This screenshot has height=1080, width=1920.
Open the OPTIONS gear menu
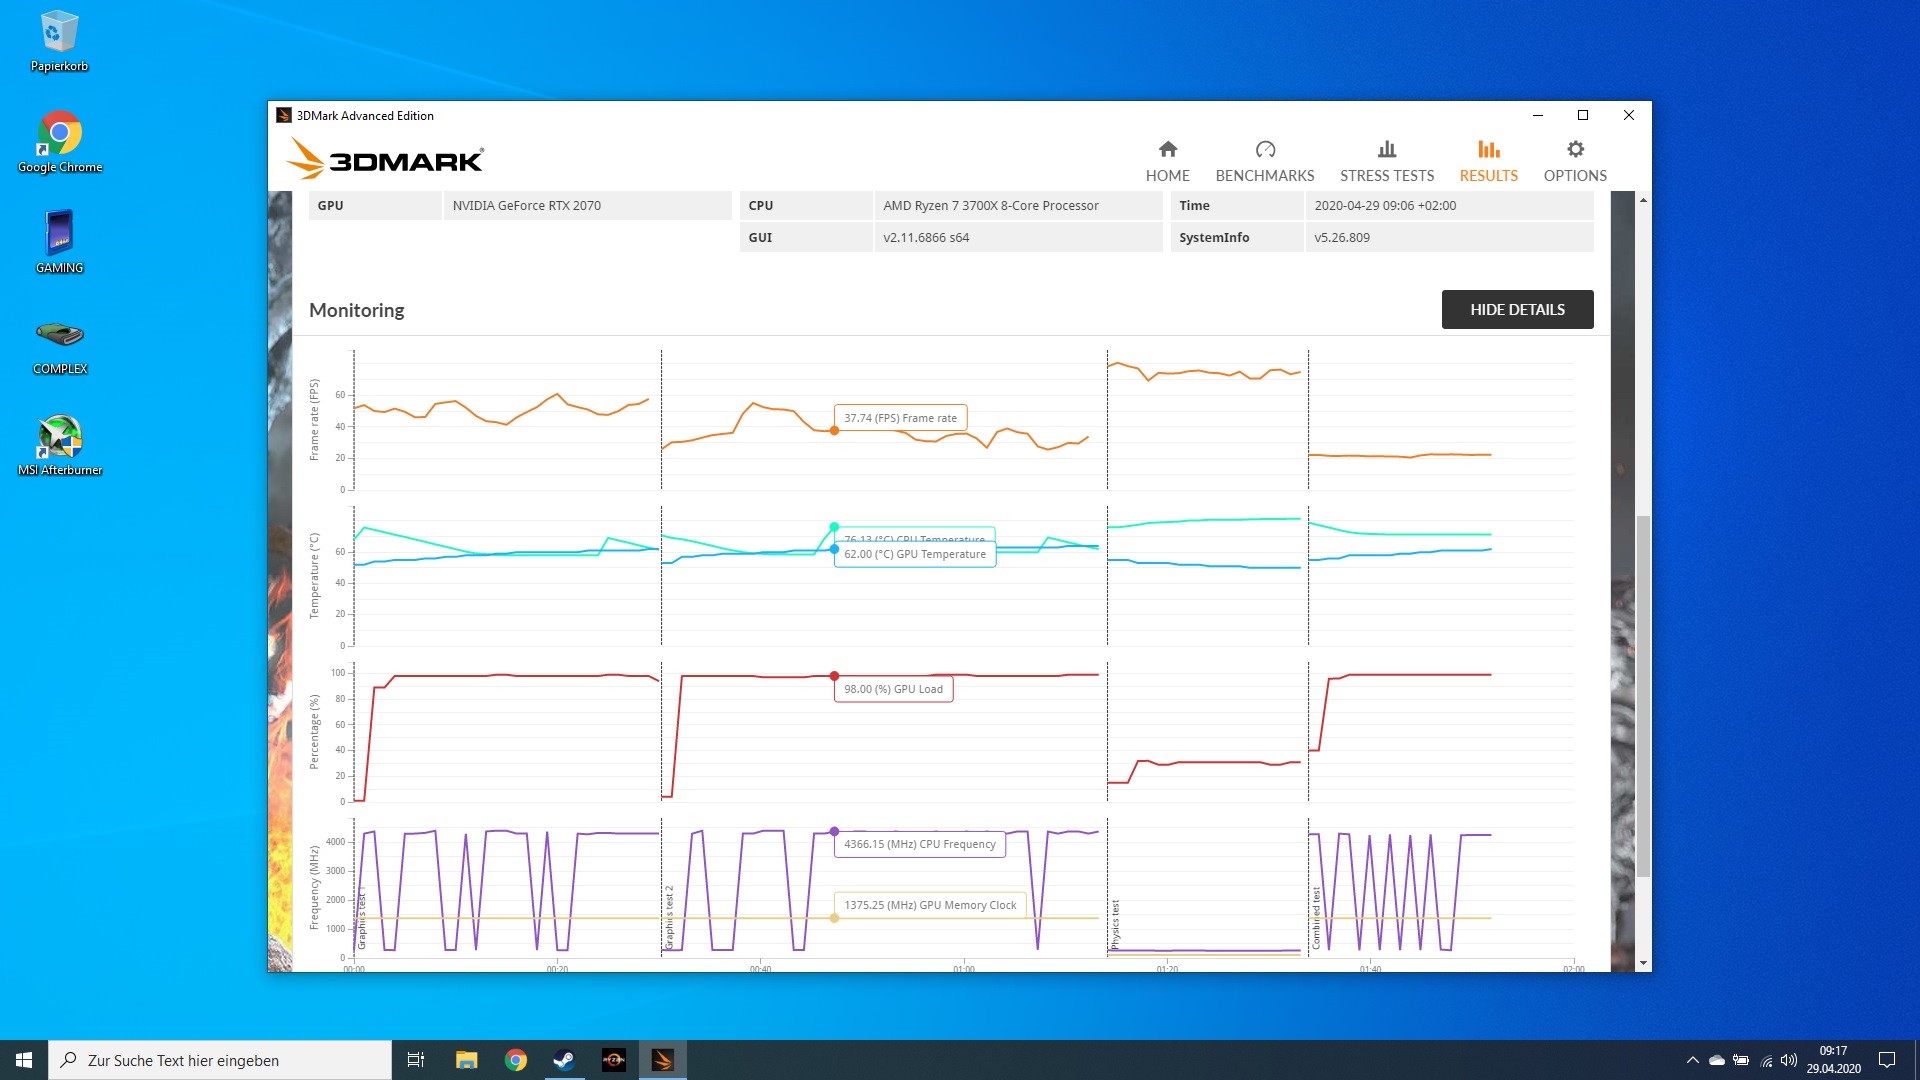click(x=1574, y=160)
